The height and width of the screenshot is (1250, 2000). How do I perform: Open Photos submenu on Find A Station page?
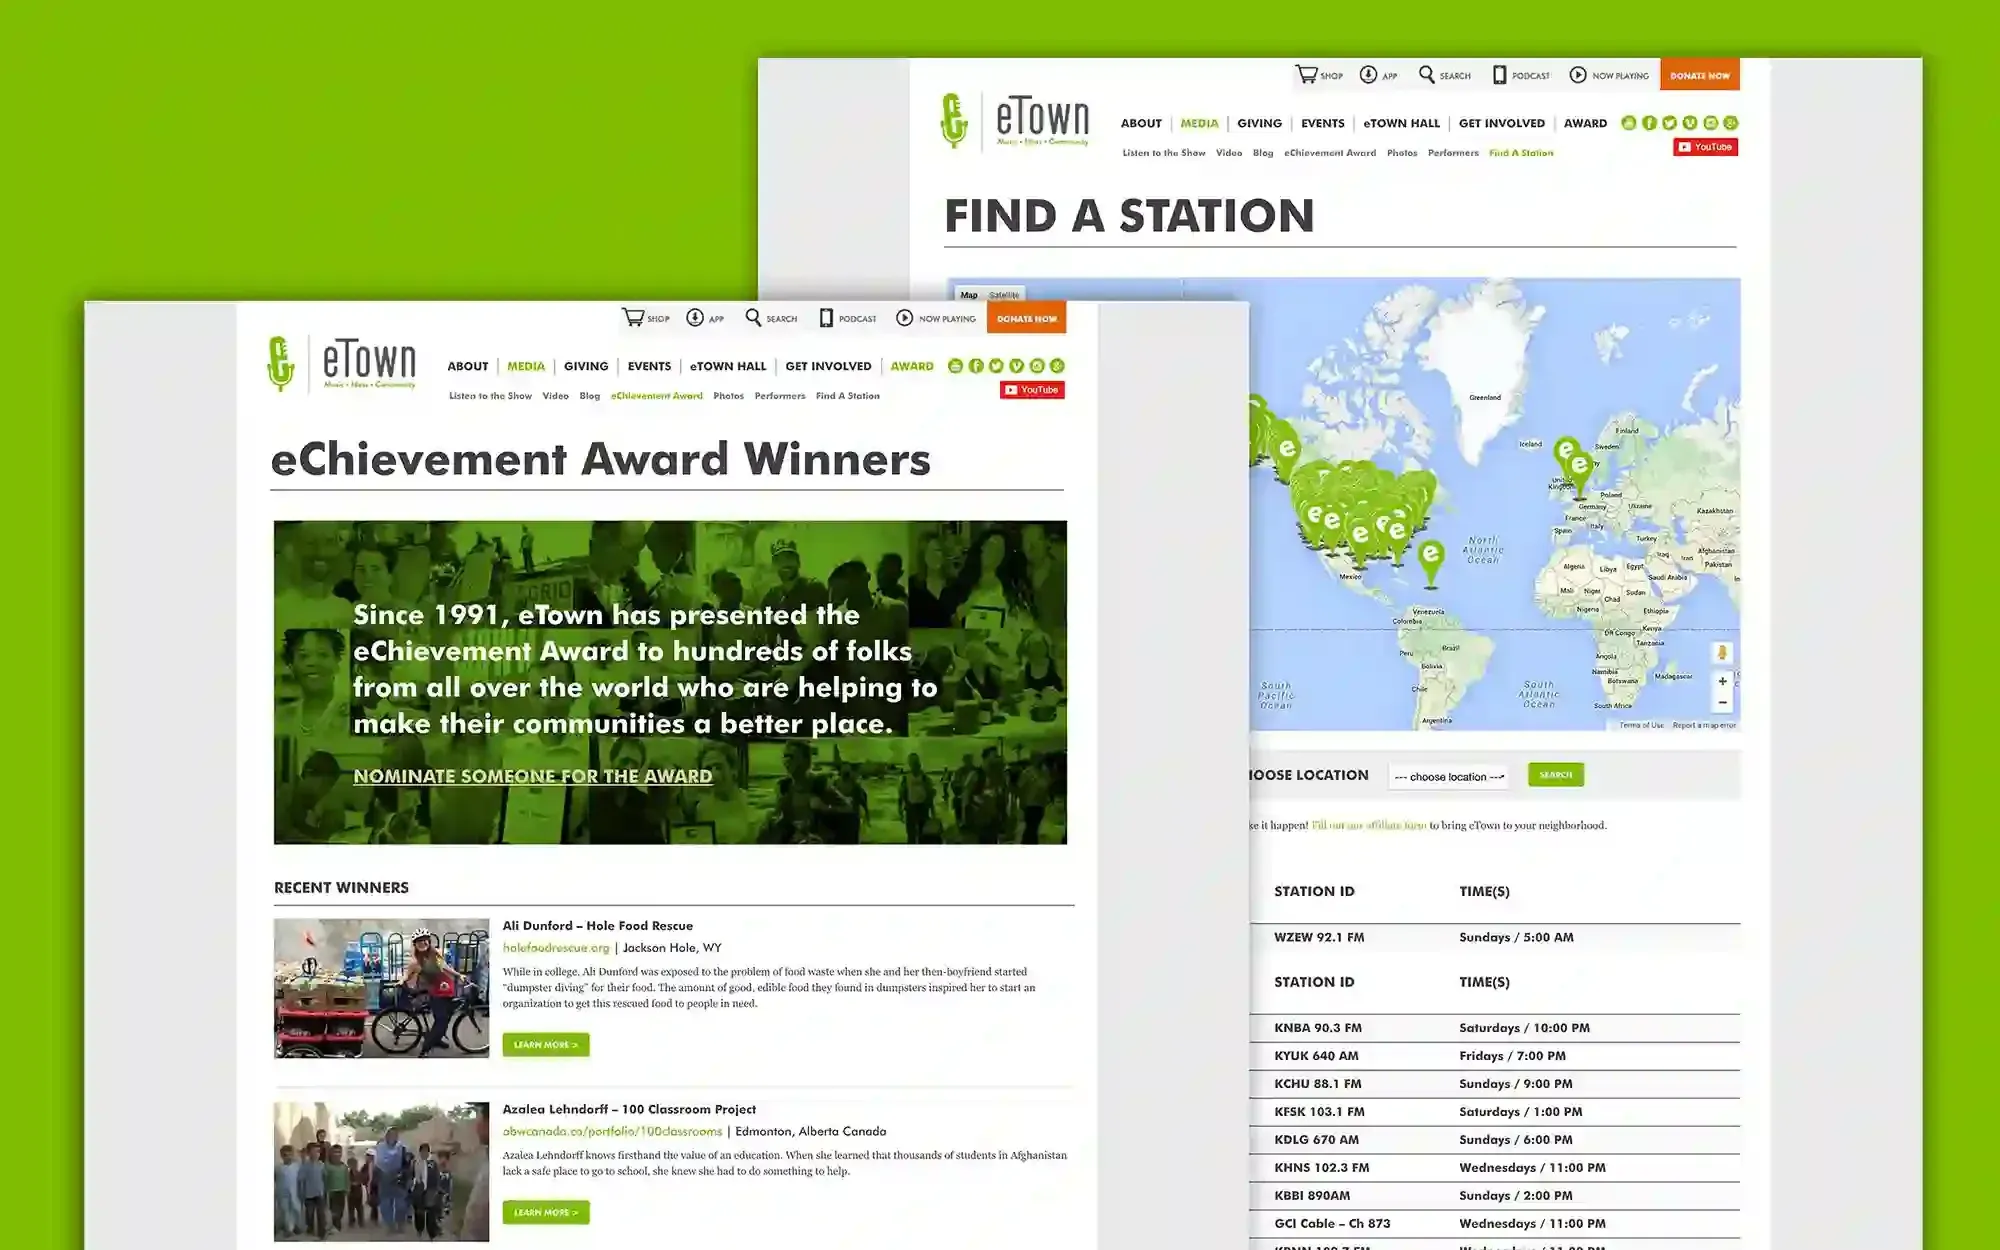1402,153
